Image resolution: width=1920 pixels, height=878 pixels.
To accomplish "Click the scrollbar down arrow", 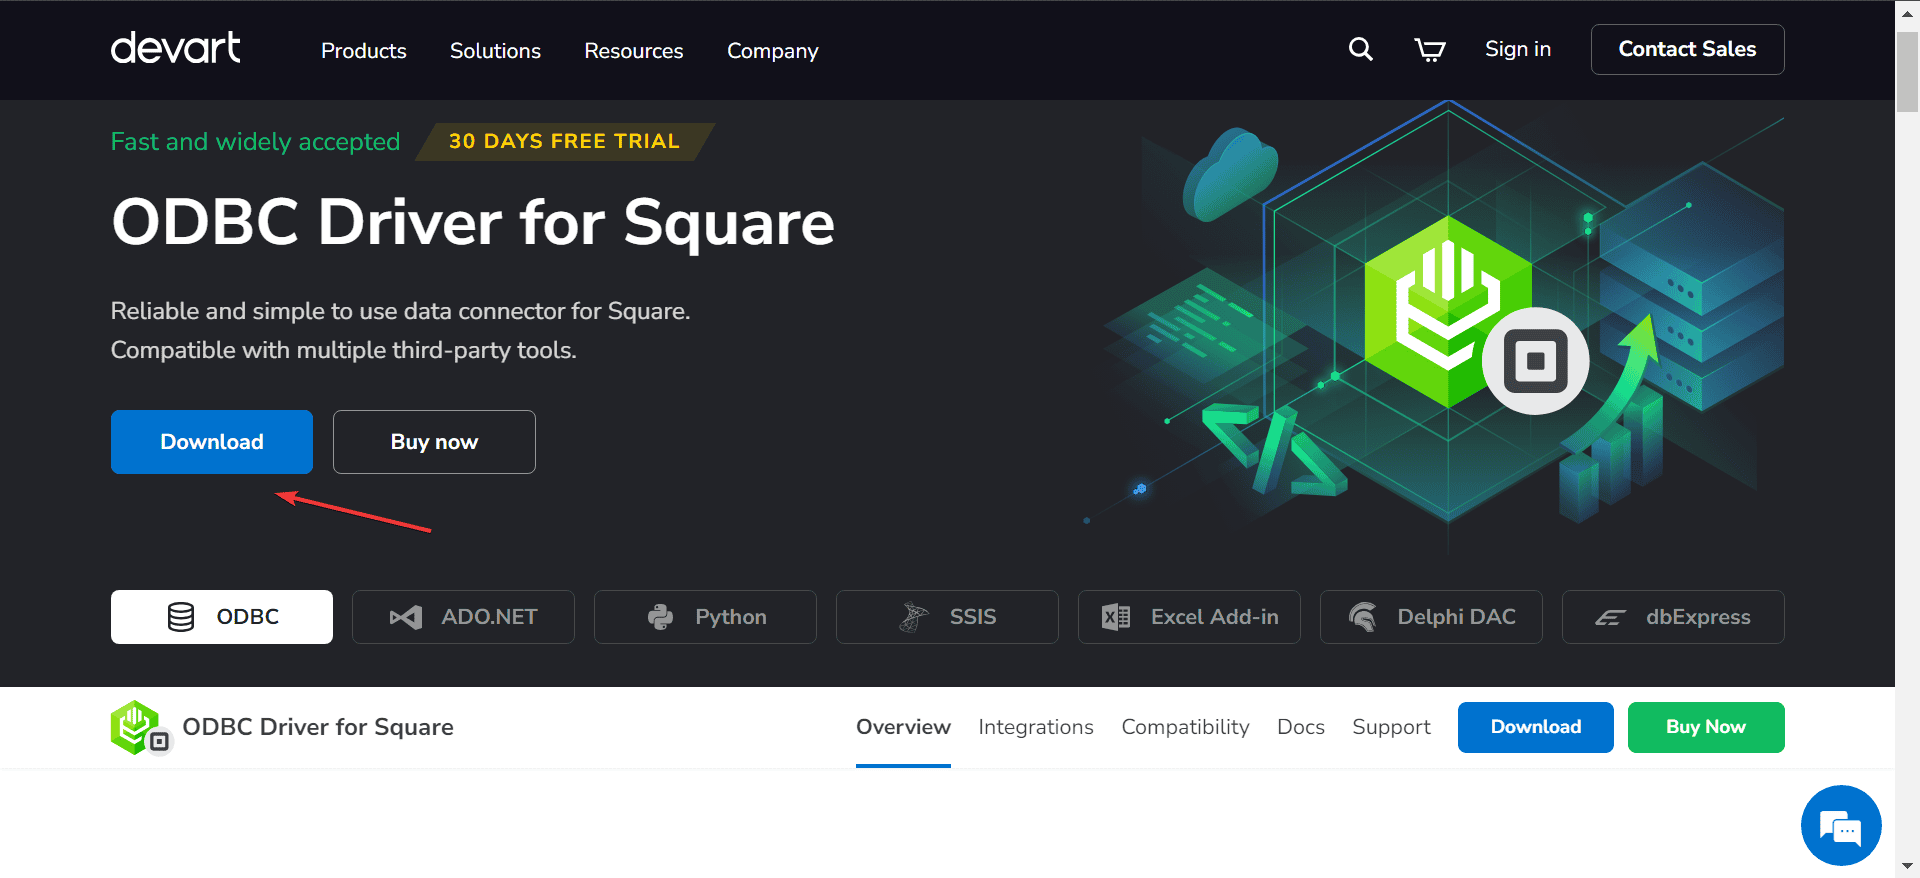I will [x=1908, y=866].
